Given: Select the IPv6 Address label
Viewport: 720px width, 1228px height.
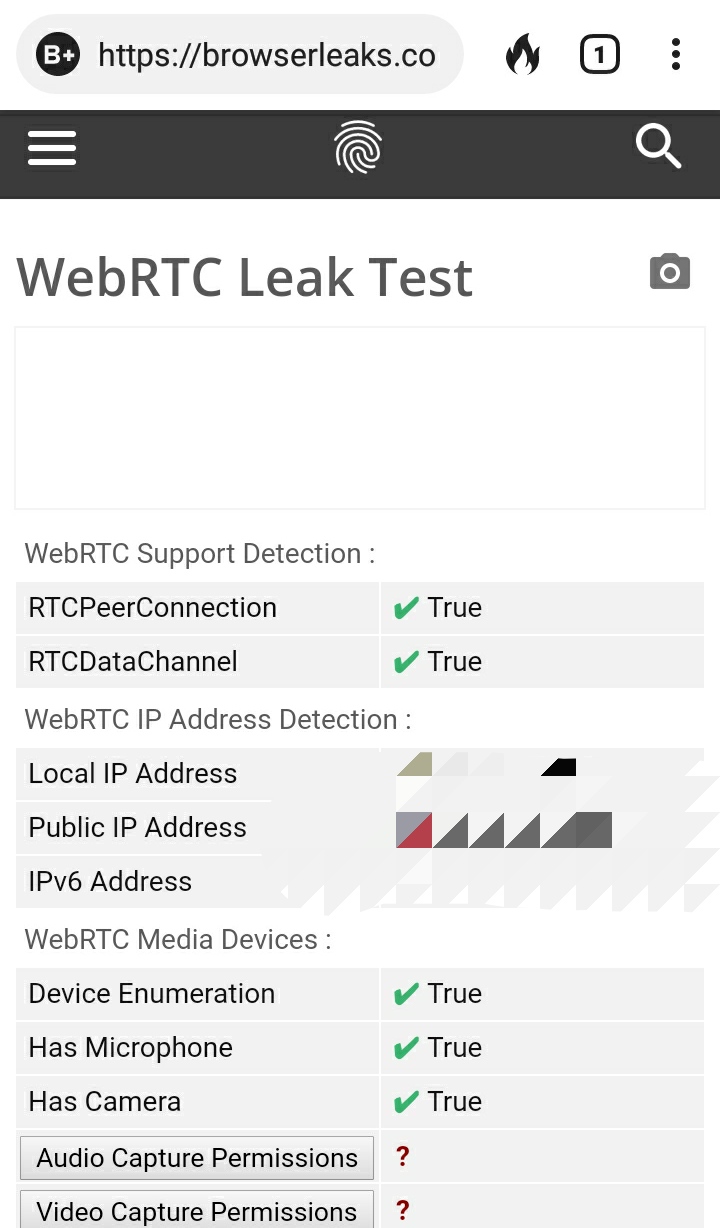Looking at the screenshot, I should tap(110, 881).
